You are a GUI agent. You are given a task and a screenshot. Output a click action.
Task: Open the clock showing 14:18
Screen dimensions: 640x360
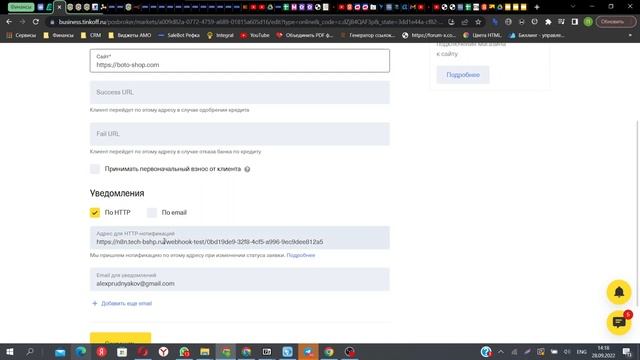(x=603, y=352)
